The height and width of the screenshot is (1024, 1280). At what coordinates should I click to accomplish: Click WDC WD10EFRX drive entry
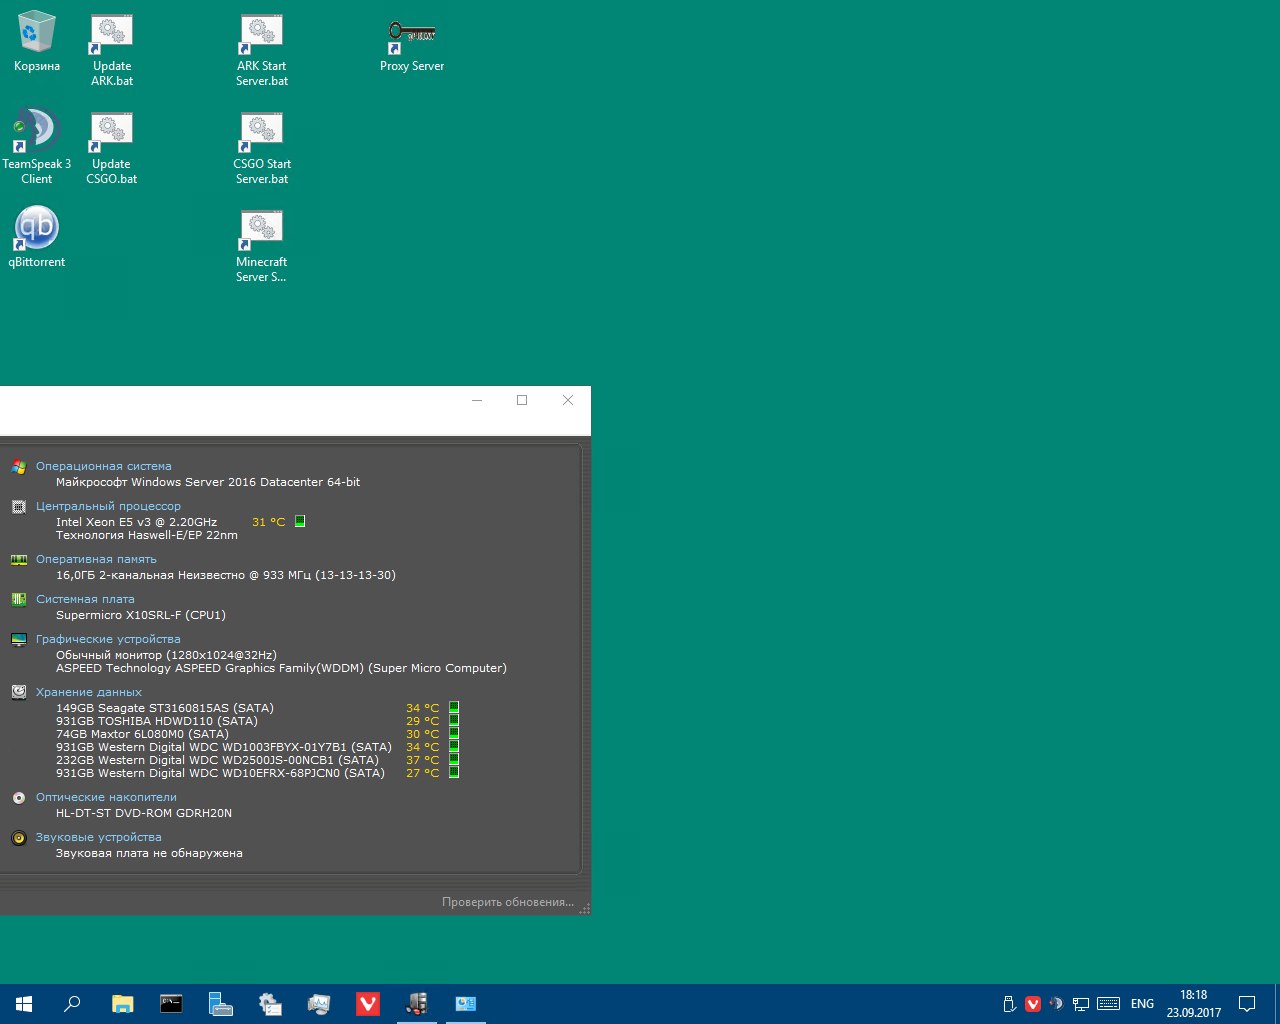click(x=220, y=773)
